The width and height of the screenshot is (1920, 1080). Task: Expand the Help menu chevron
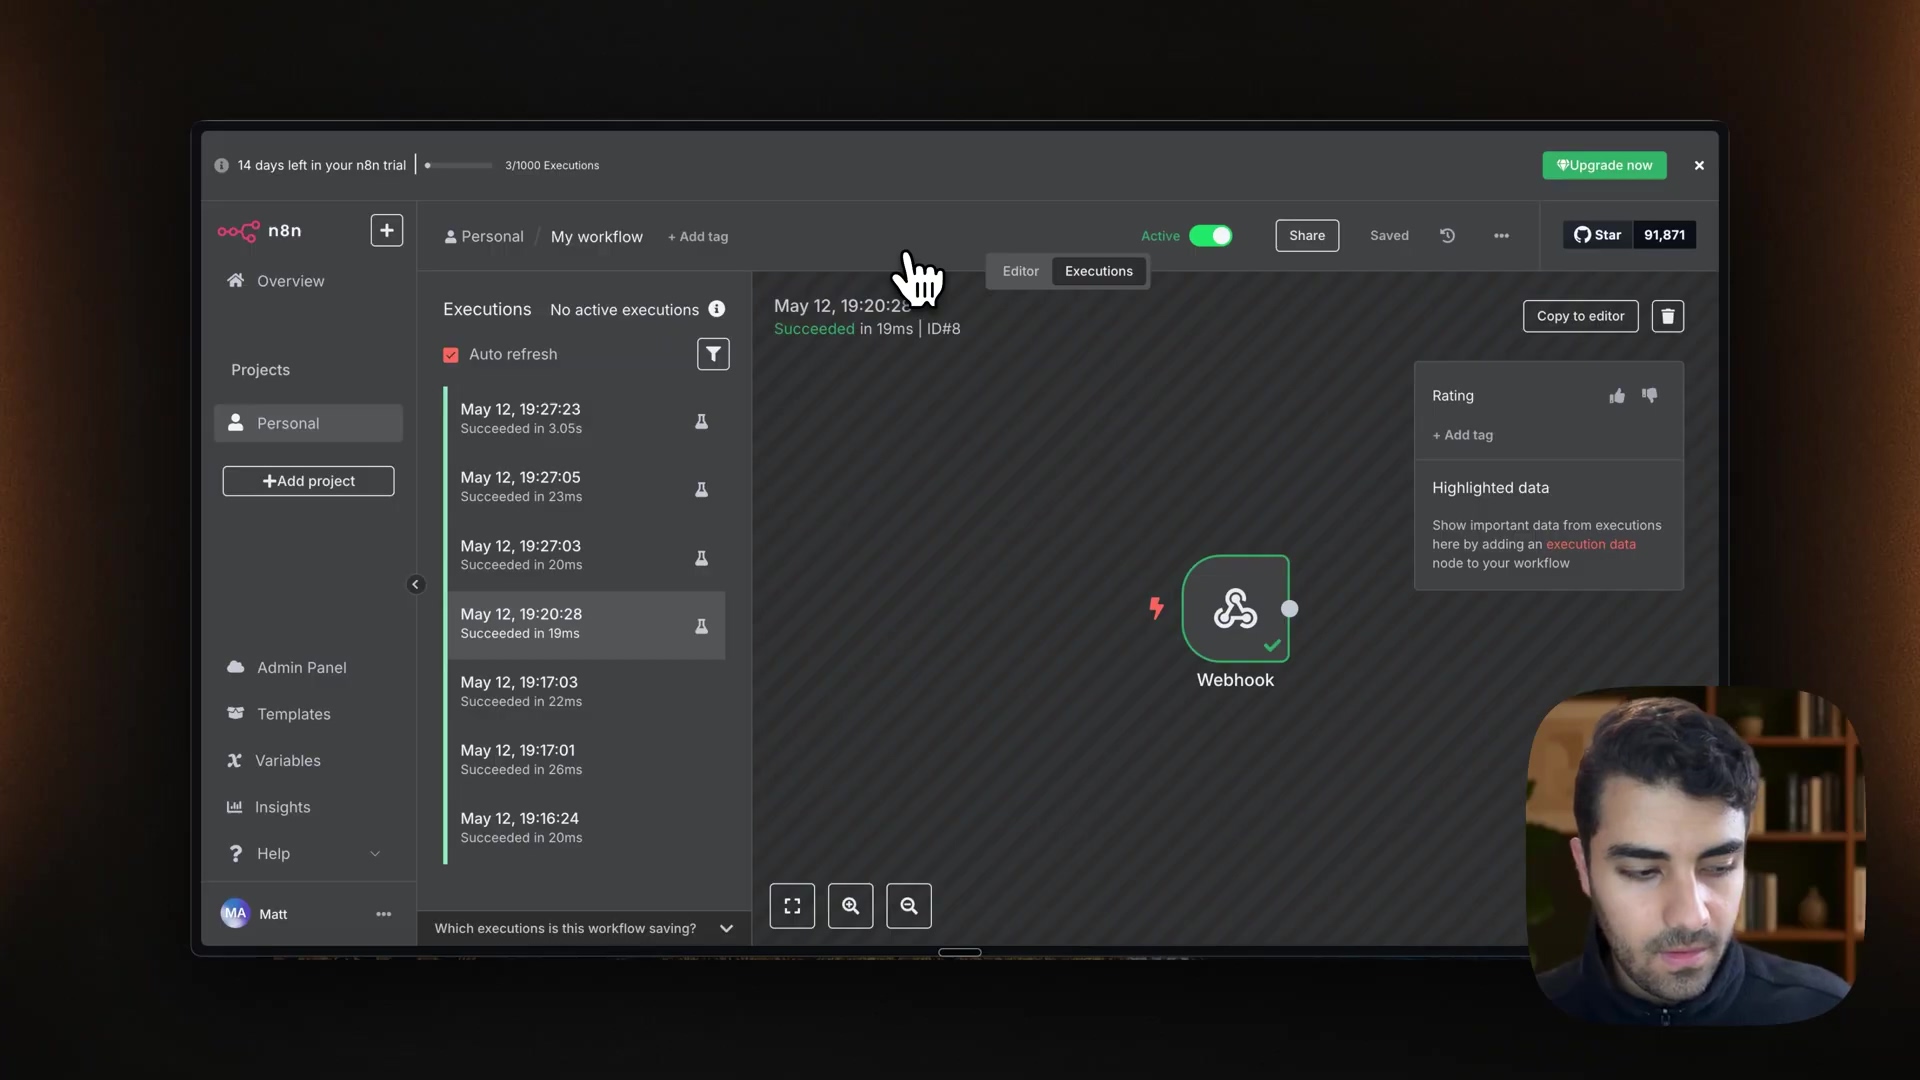click(375, 854)
